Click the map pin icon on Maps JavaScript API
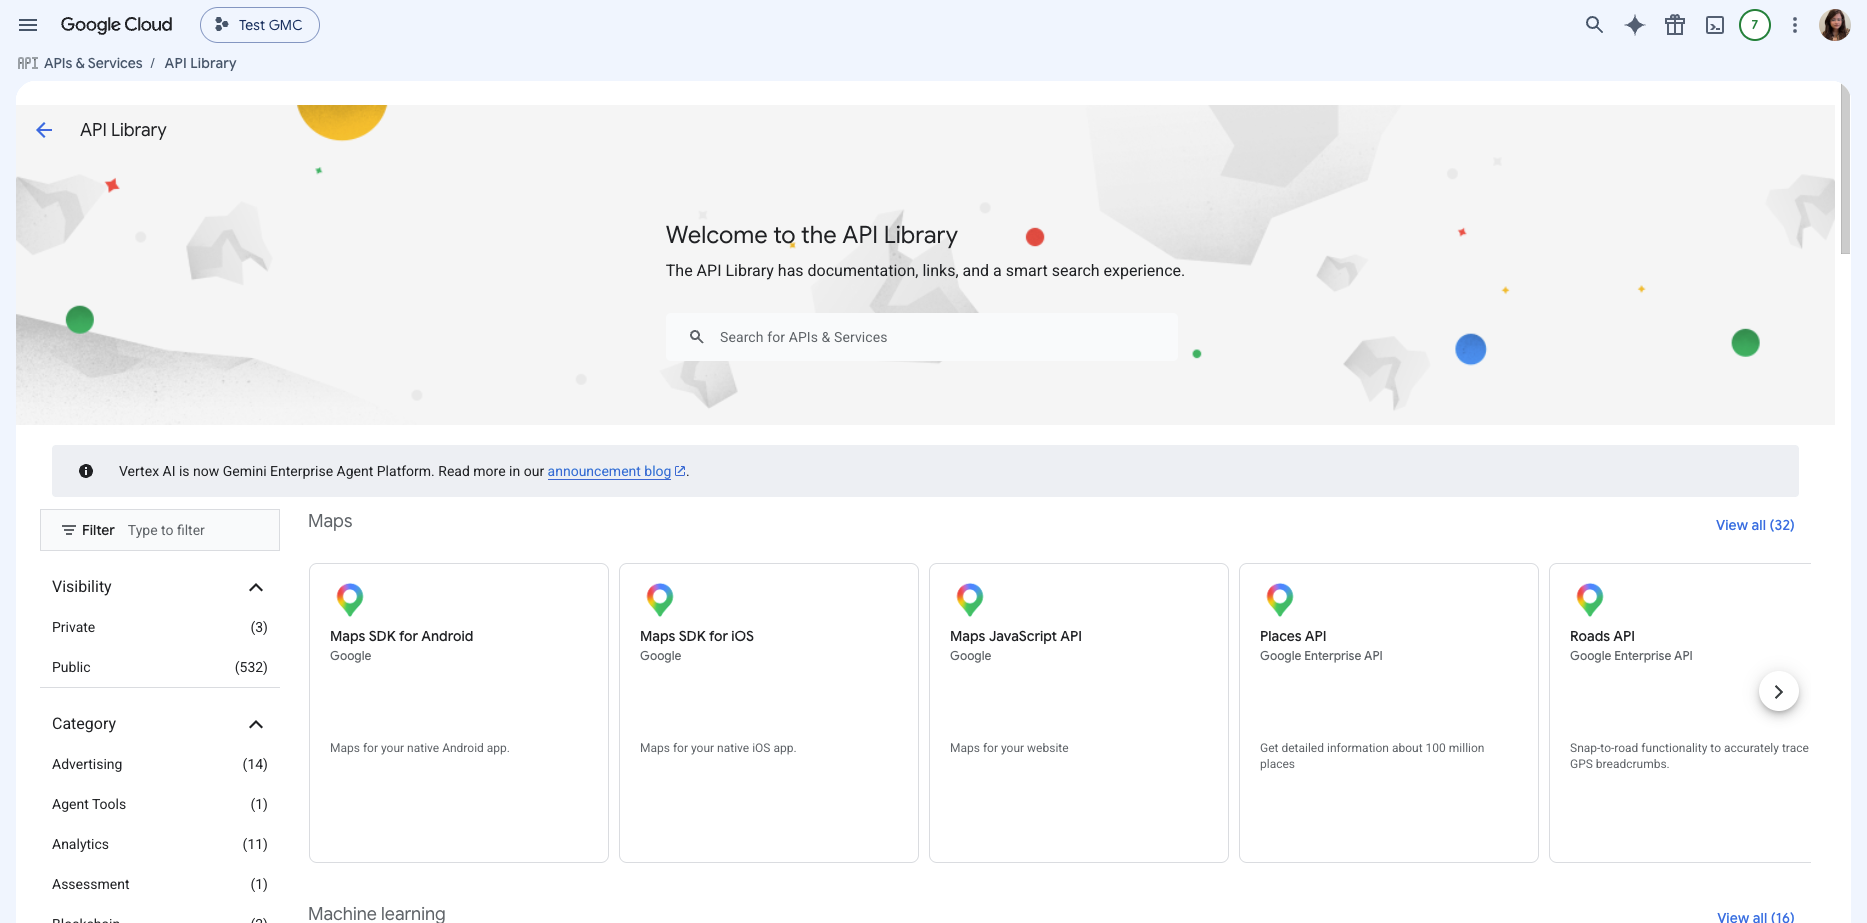Screen dimensions: 1867x923 (970, 600)
